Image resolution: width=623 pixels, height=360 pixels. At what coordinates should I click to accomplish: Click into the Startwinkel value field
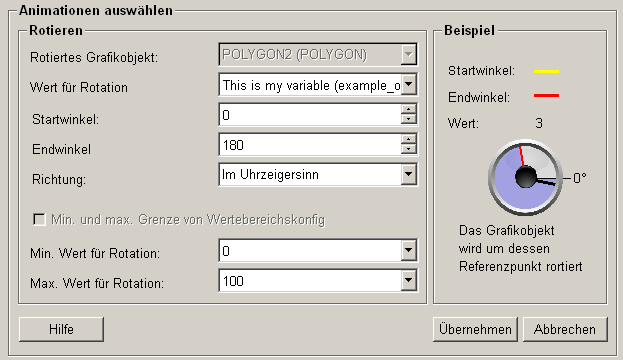[310, 114]
